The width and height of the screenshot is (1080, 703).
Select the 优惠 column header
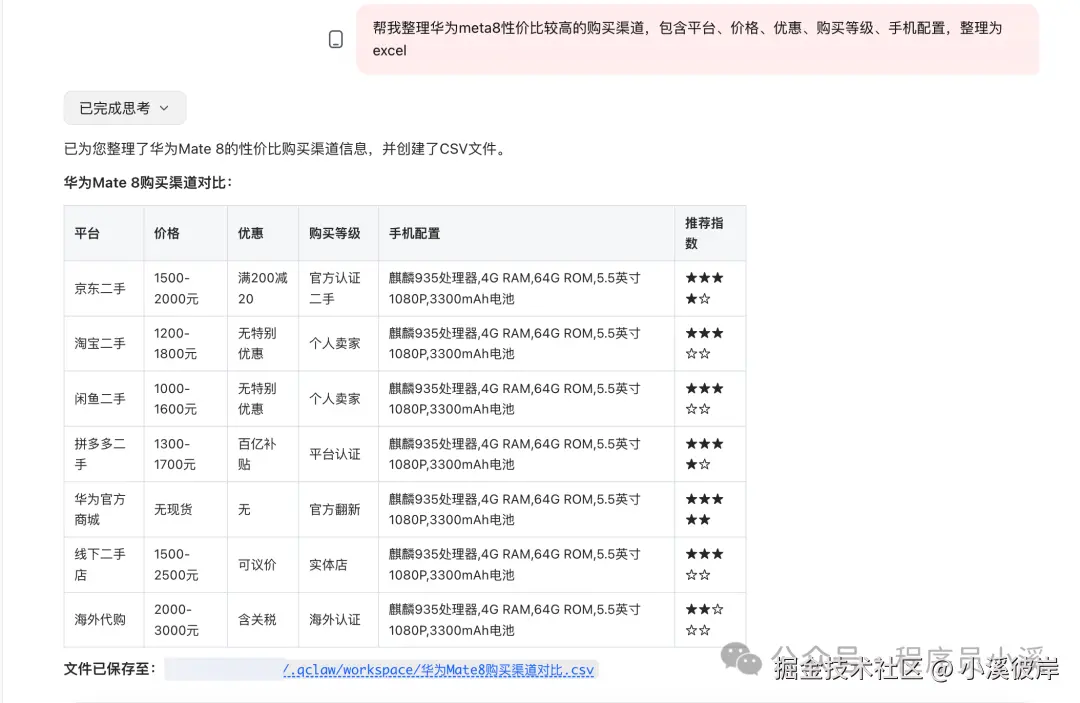coord(263,233)
